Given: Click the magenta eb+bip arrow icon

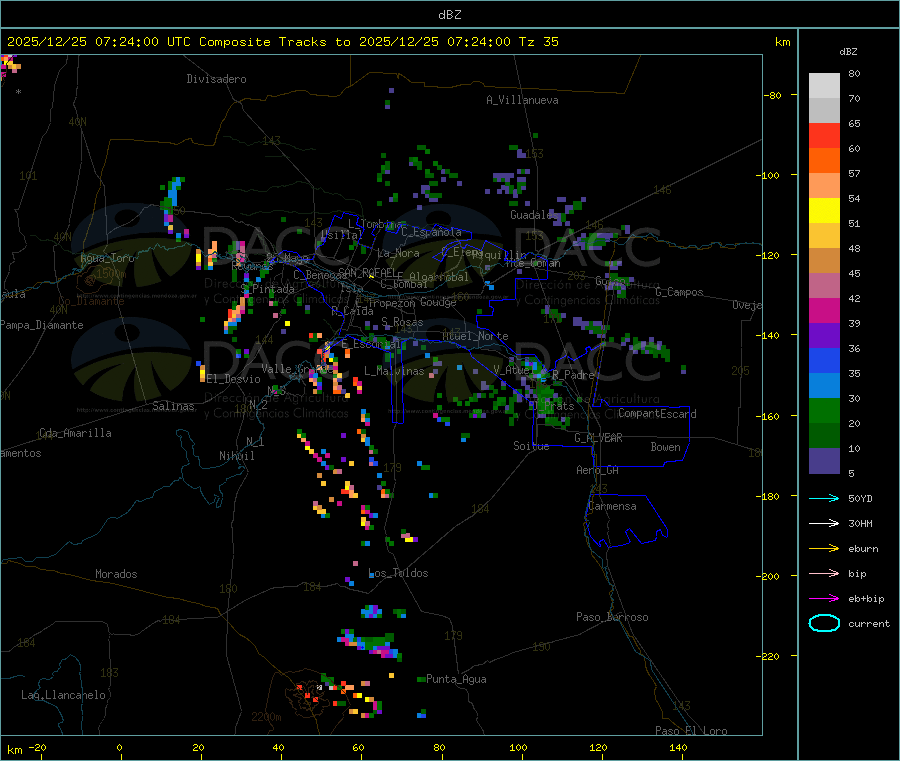Looking at the screenshot, I should click(x=823, y=599).
